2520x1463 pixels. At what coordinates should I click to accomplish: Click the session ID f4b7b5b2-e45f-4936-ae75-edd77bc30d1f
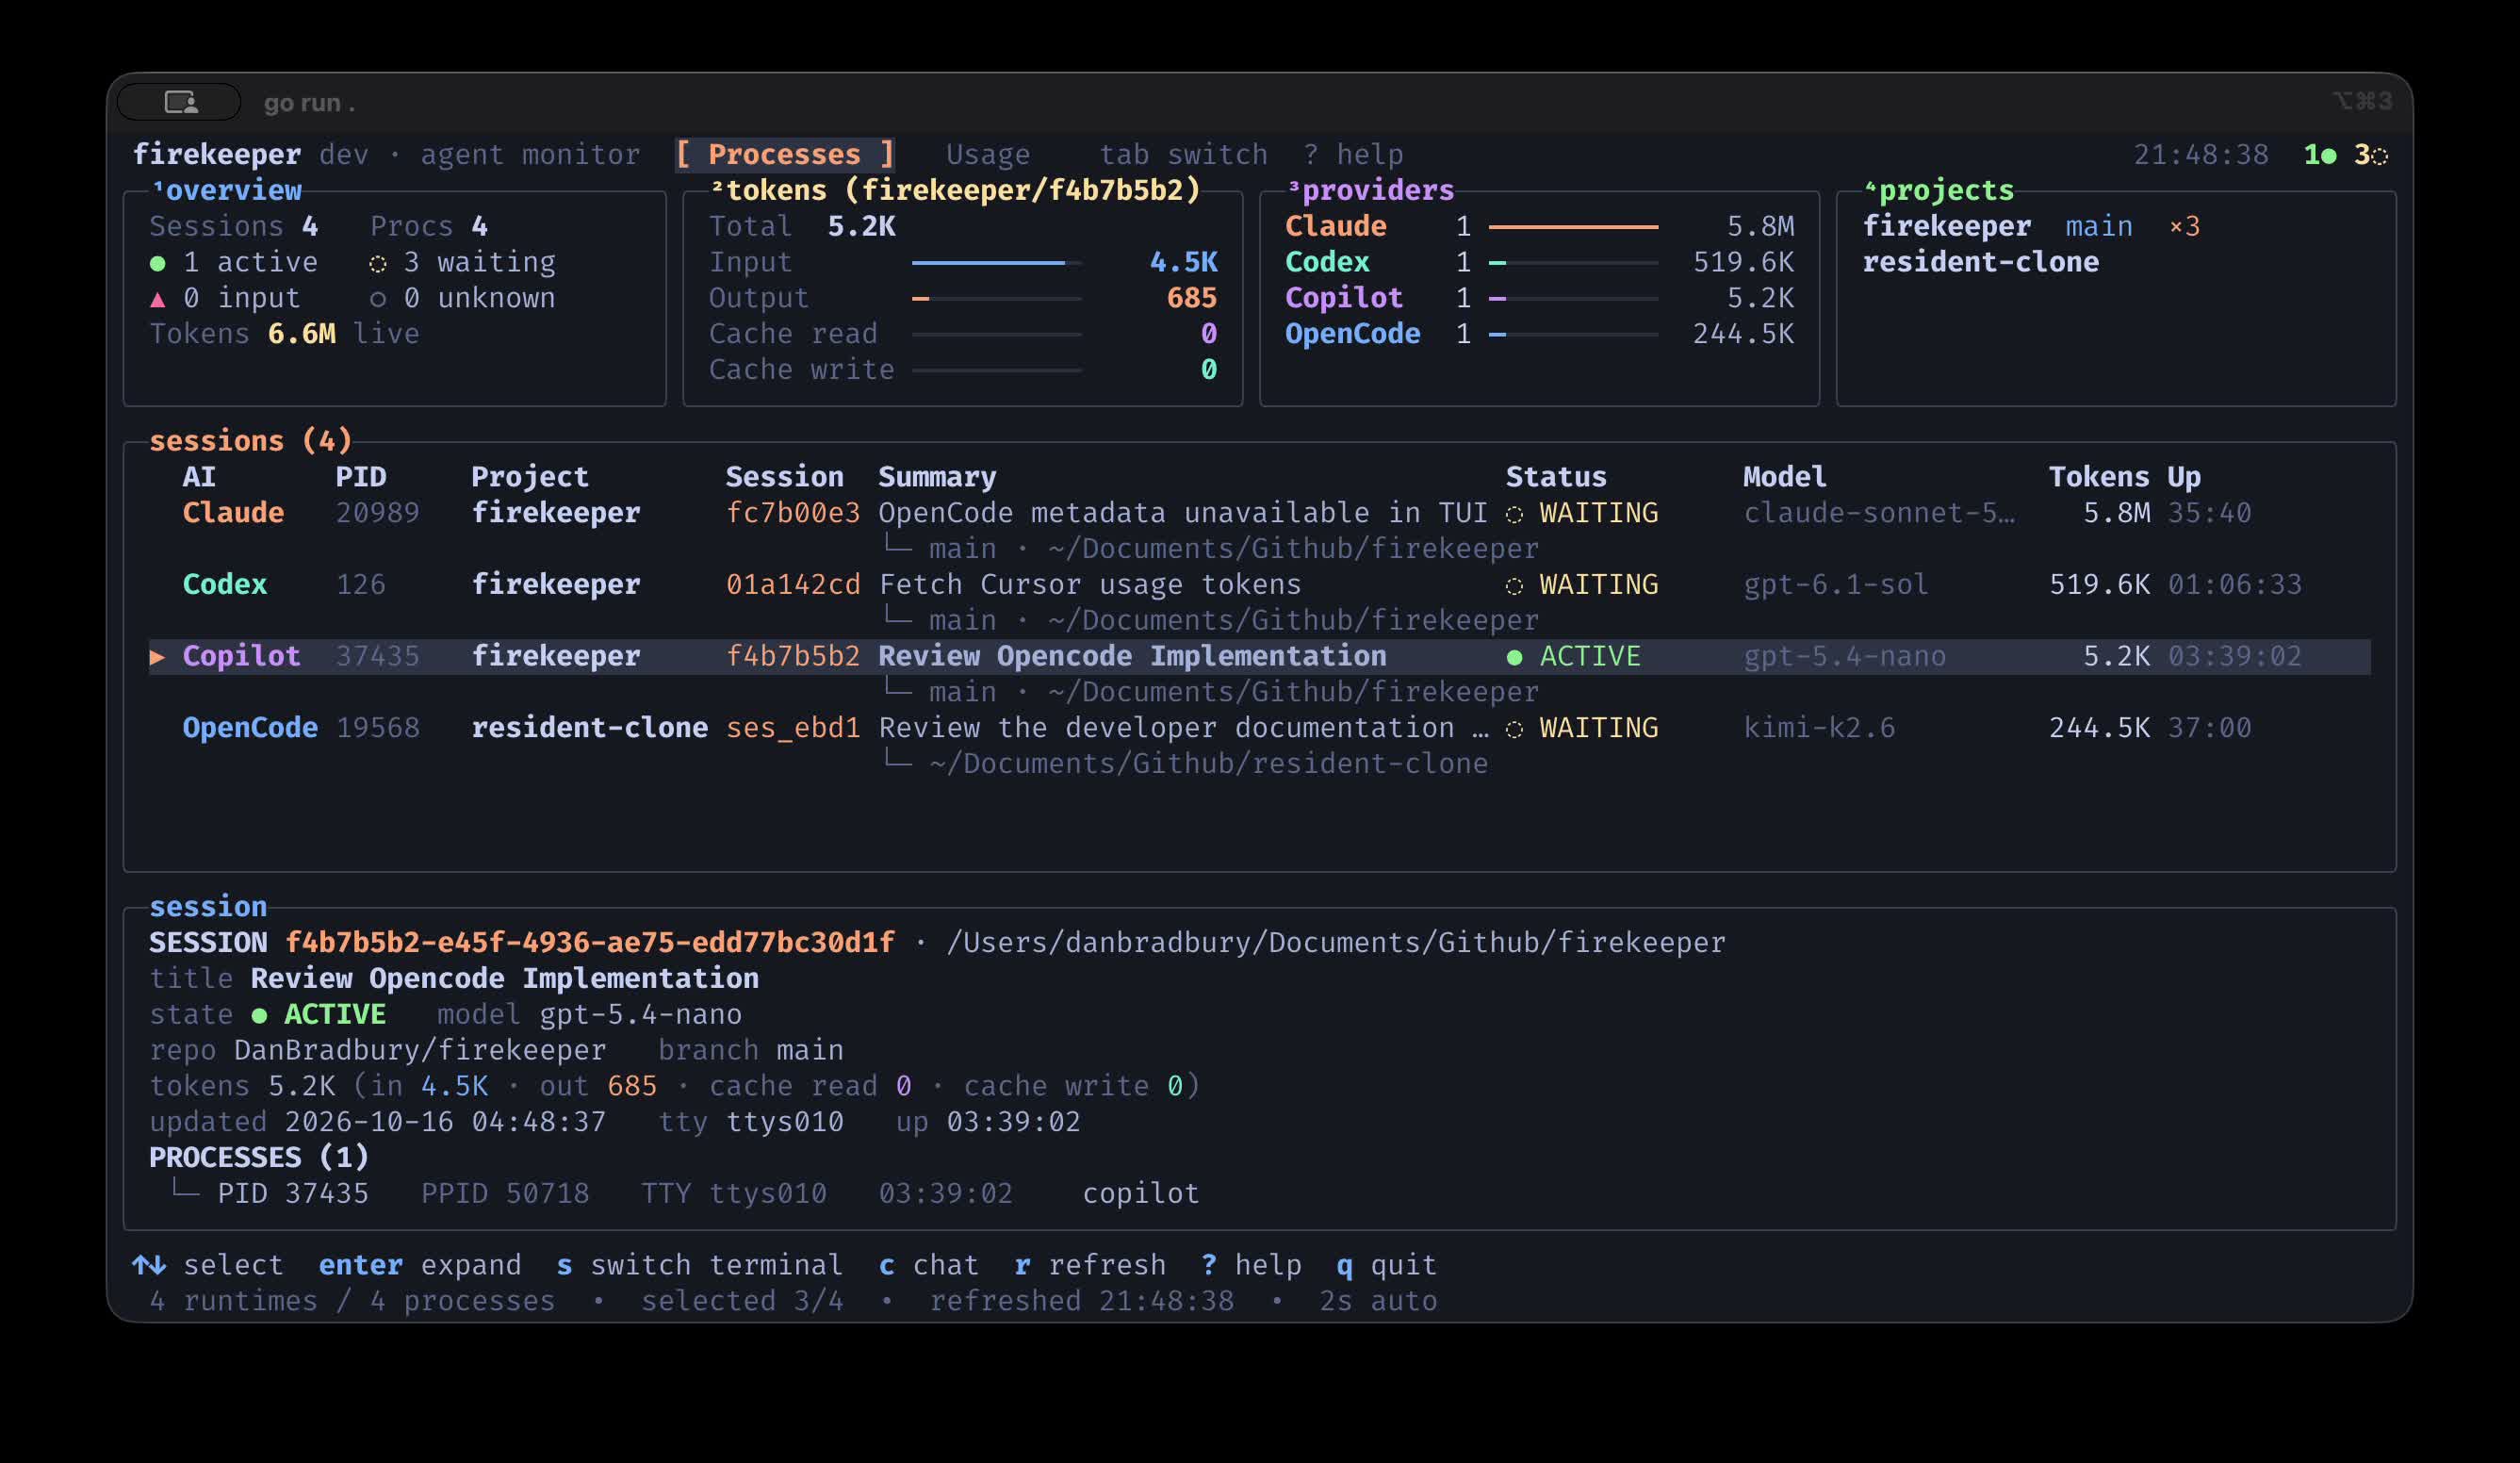[x=589, y=942]
